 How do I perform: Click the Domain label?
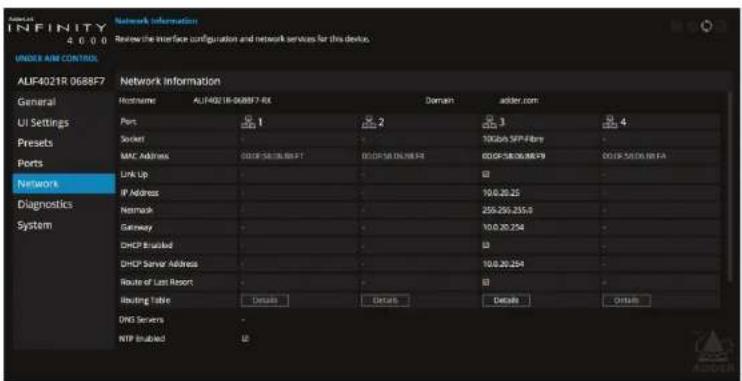coord(440,100)
